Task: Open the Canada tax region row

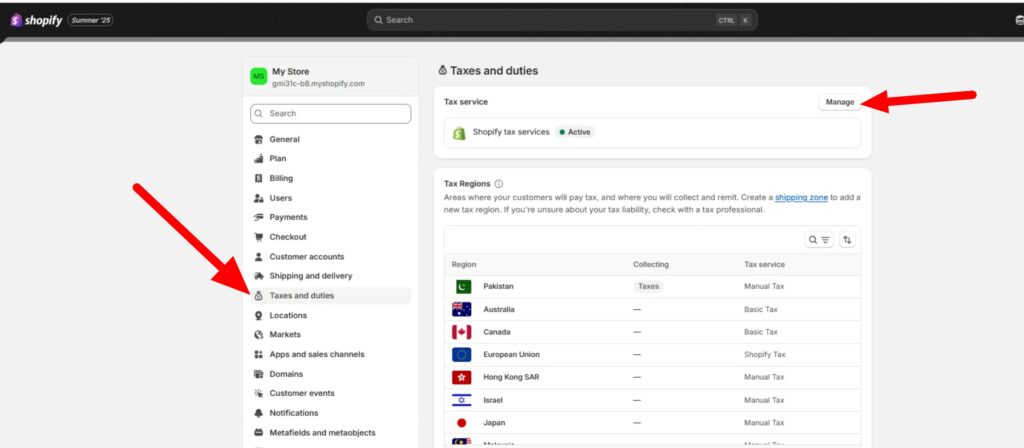Action: 652,332
